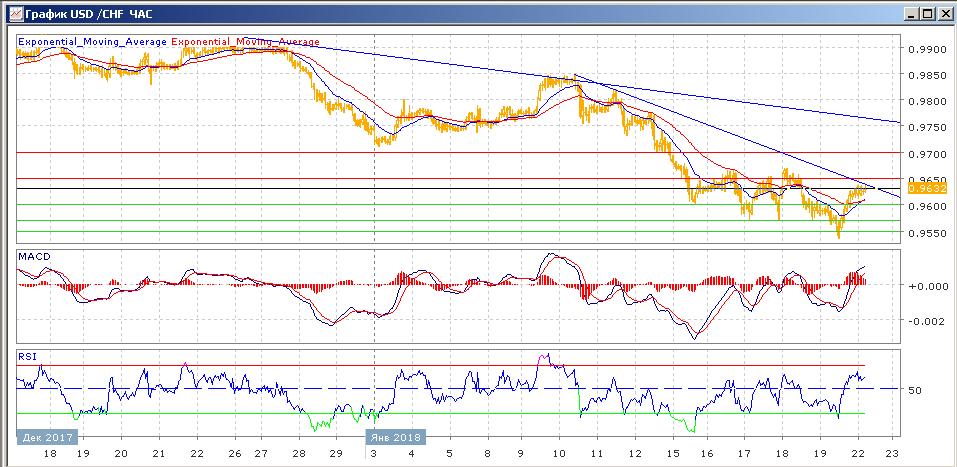The width and height of the screenshot is (957, 467).
Task: Click the blue Exponential_Moving_Average legend label
Action: pos(93,42)
